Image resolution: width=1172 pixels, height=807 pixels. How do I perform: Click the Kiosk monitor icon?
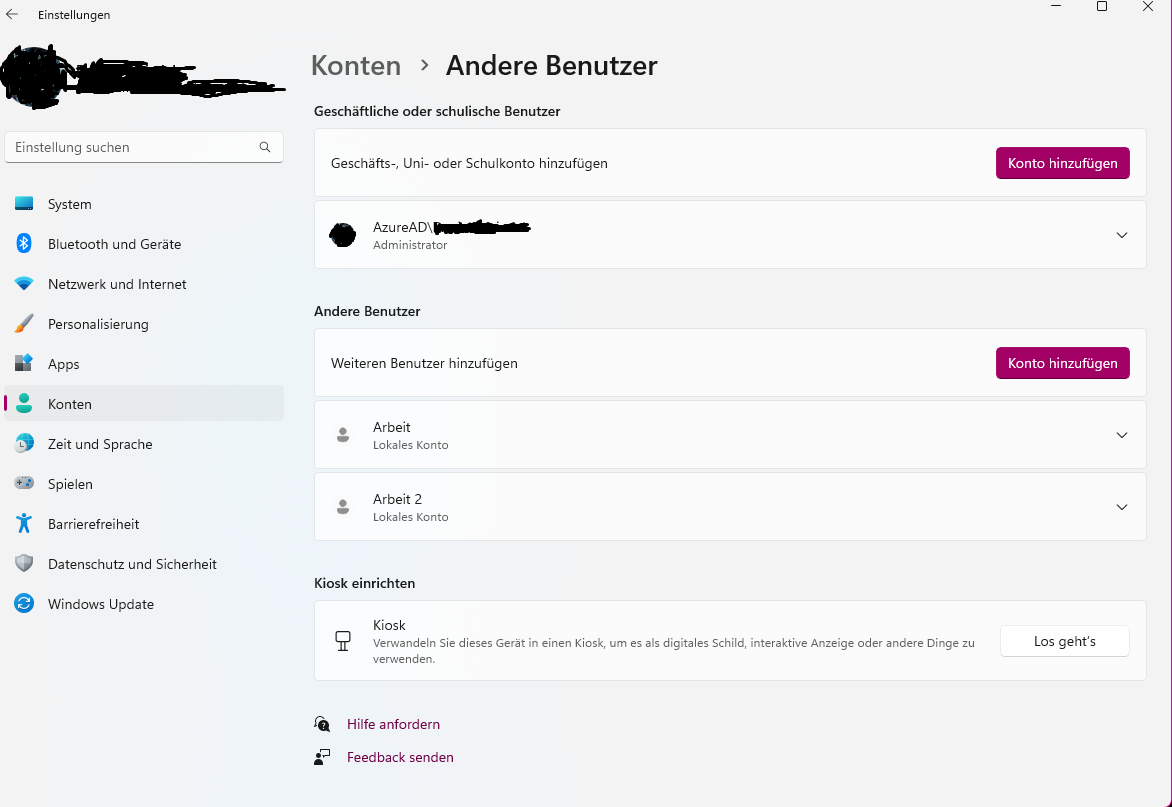point(343,641)
